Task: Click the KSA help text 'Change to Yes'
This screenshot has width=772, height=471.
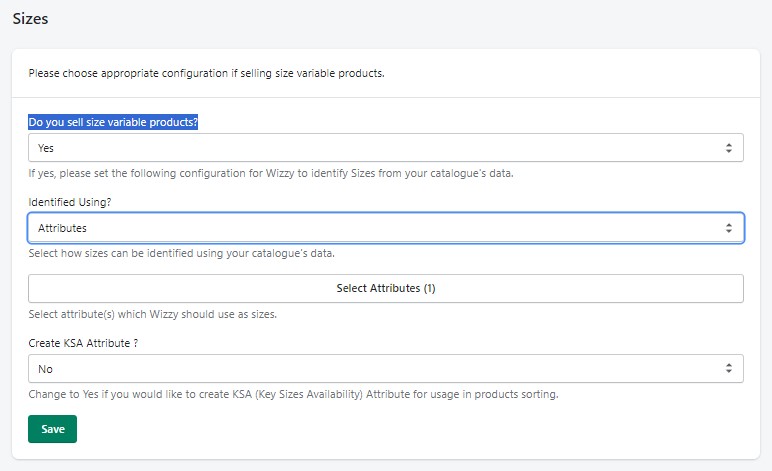Action: coord(293,394)
